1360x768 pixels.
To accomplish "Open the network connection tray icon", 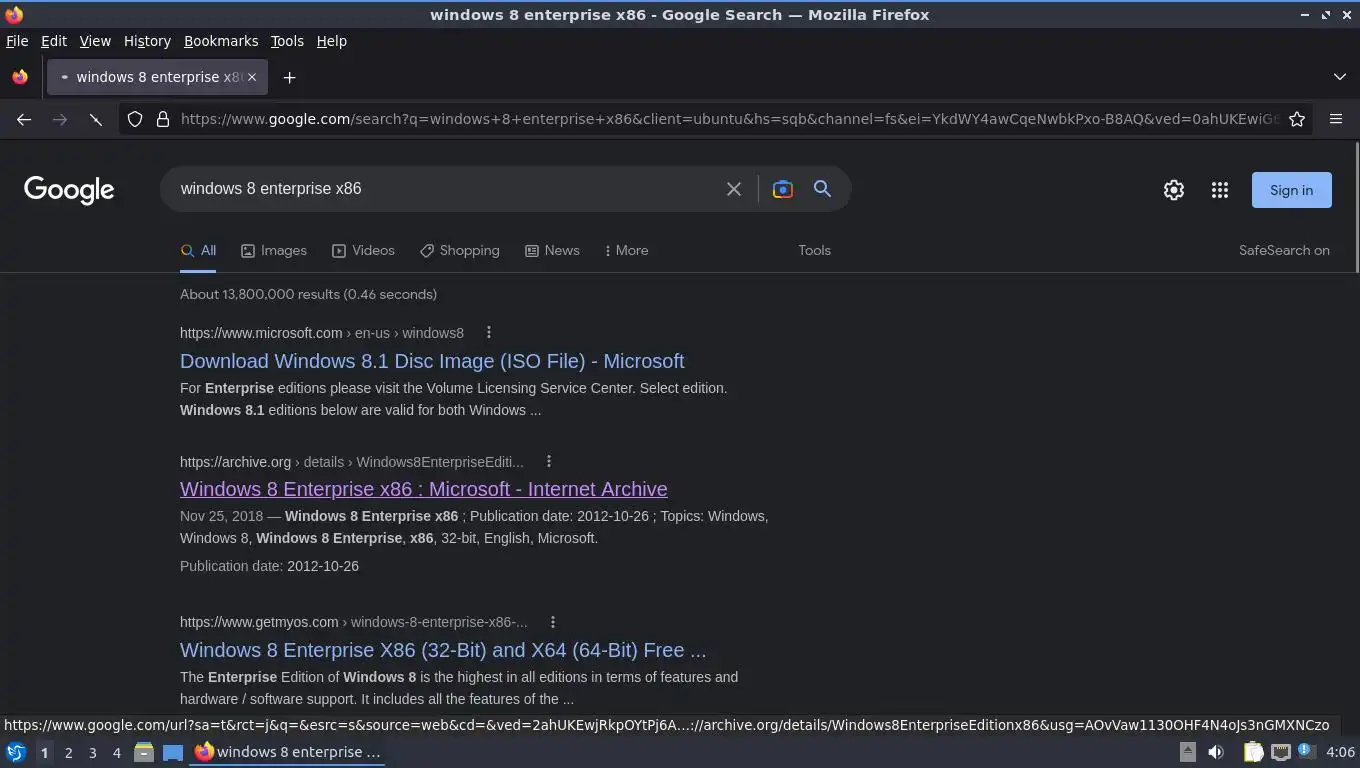I will pyautogui.click(x=1280, y=752).
